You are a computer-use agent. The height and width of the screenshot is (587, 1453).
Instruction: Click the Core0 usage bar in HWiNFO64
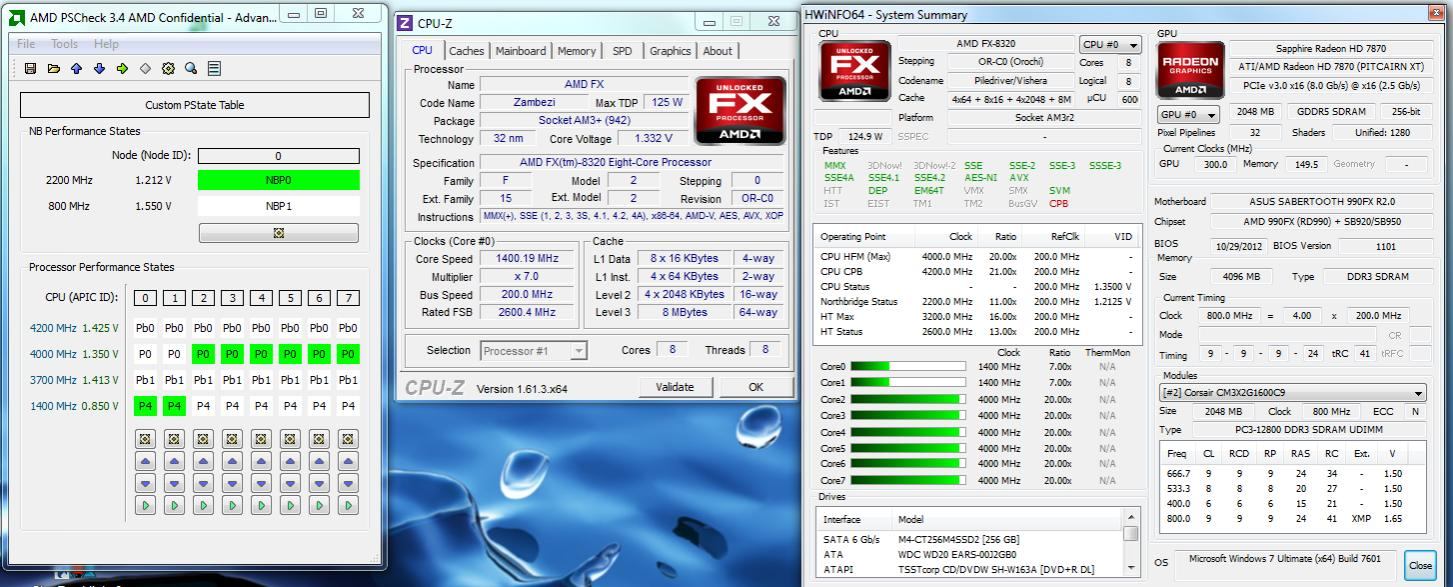(908, 366)
